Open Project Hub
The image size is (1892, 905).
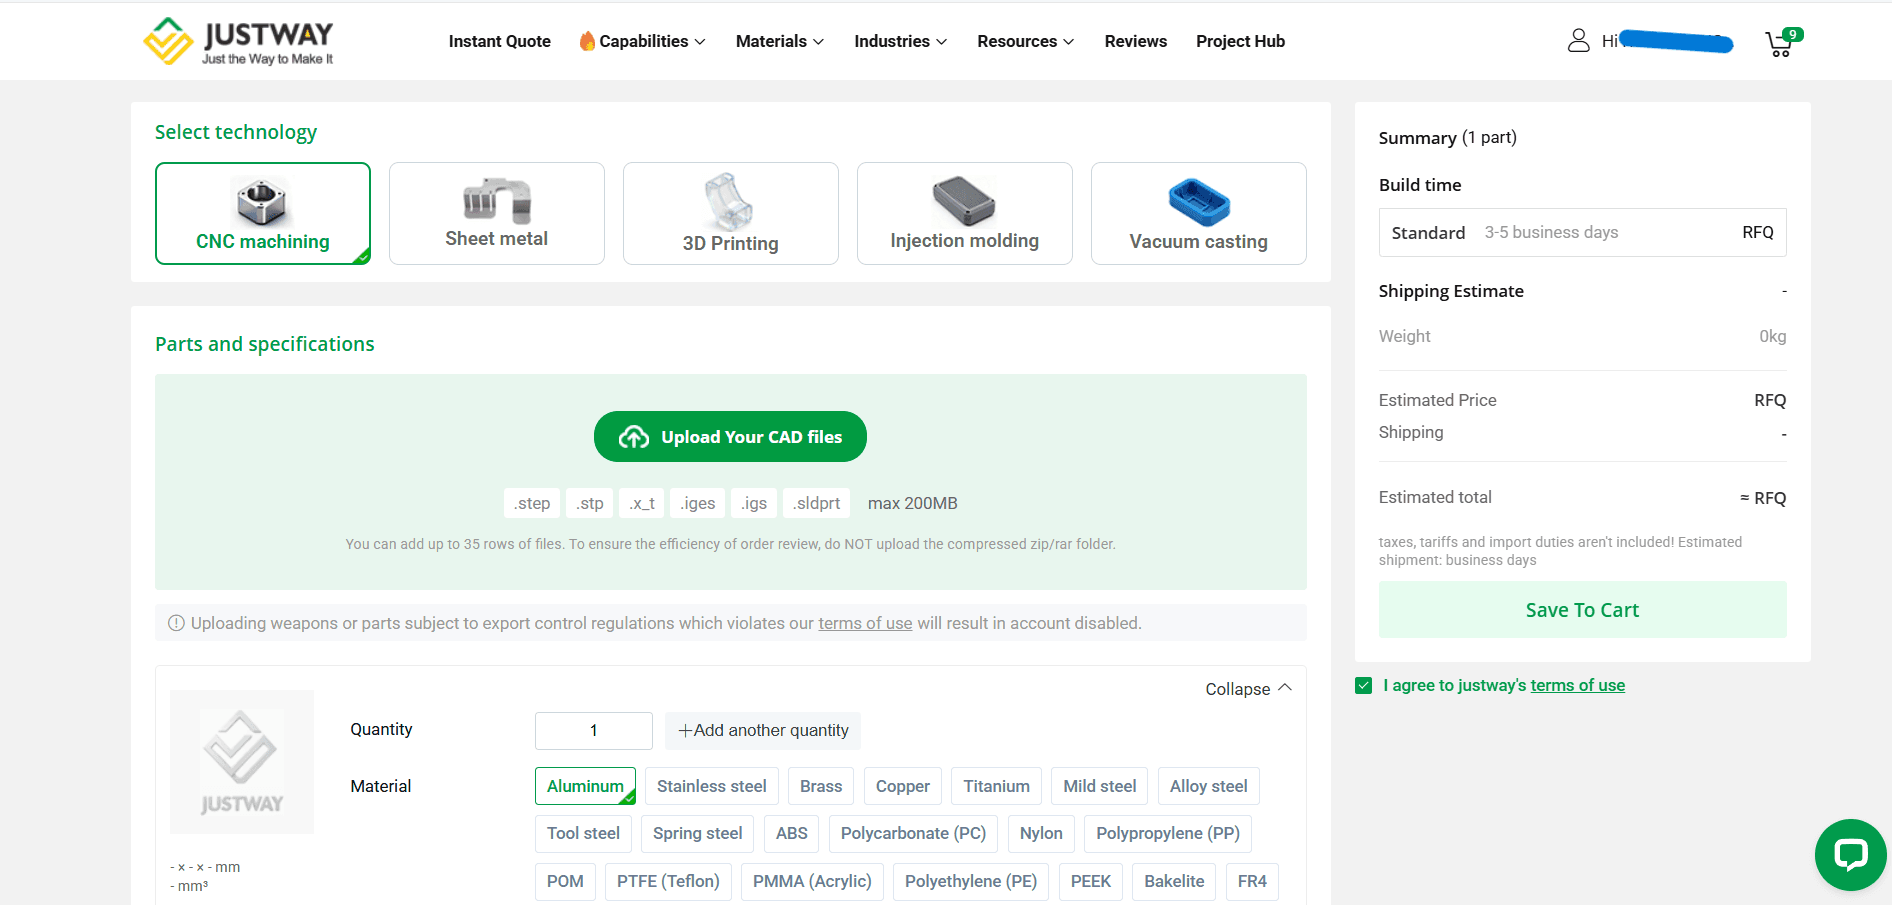(x=1241, y=41)
